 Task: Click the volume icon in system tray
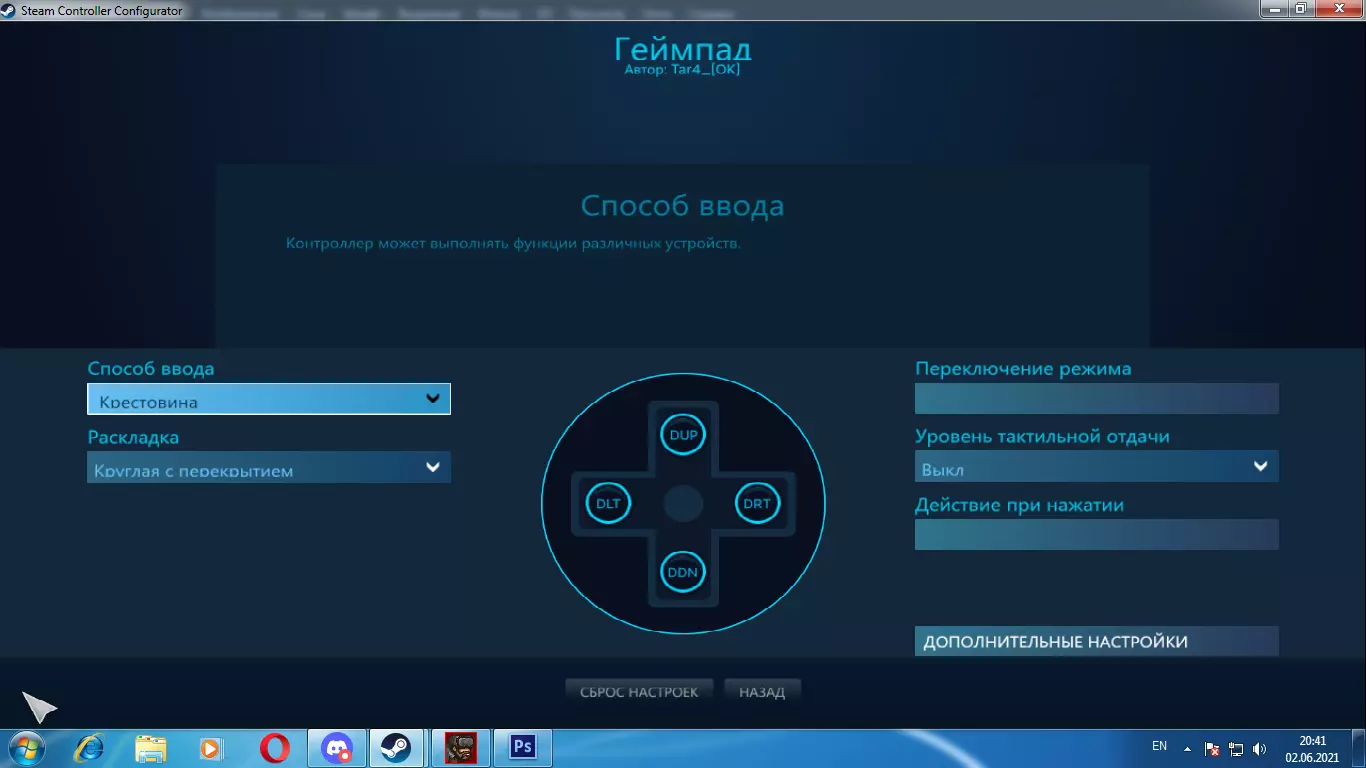[x=1259, y=748]
